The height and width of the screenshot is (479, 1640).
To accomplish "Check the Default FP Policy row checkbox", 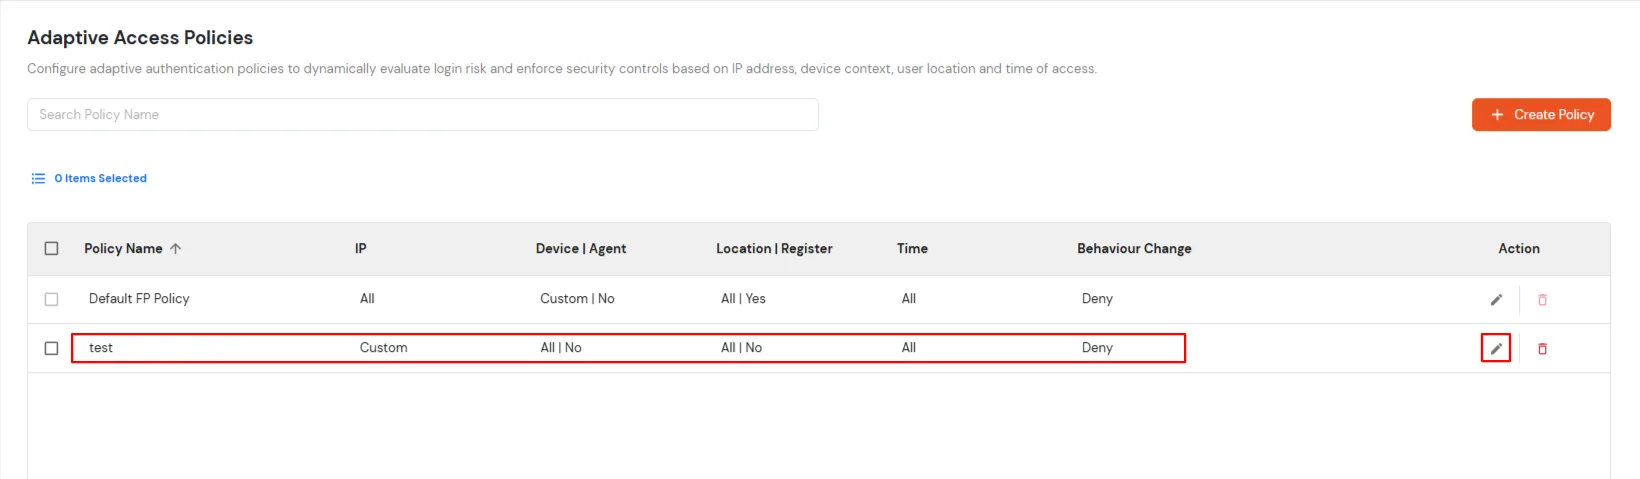I will [52, 299].
